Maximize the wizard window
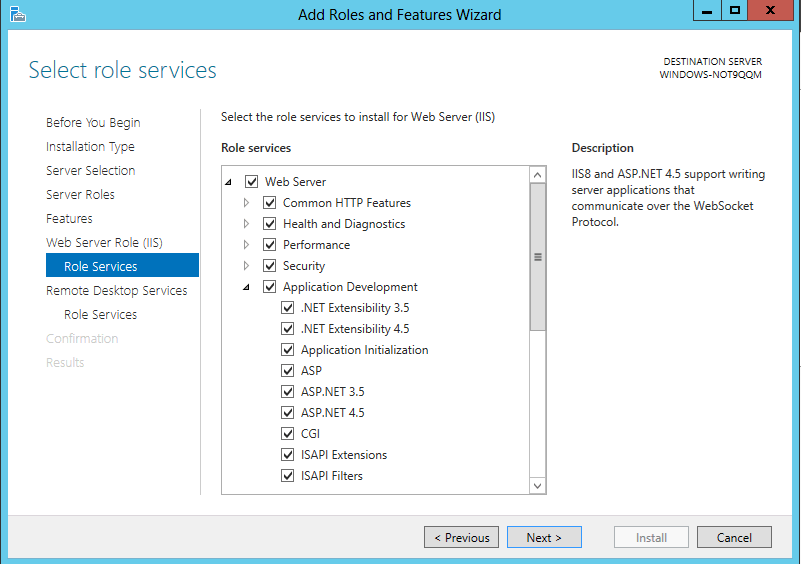The width and height of the screenshot is (801, 564). click(735, 11)
